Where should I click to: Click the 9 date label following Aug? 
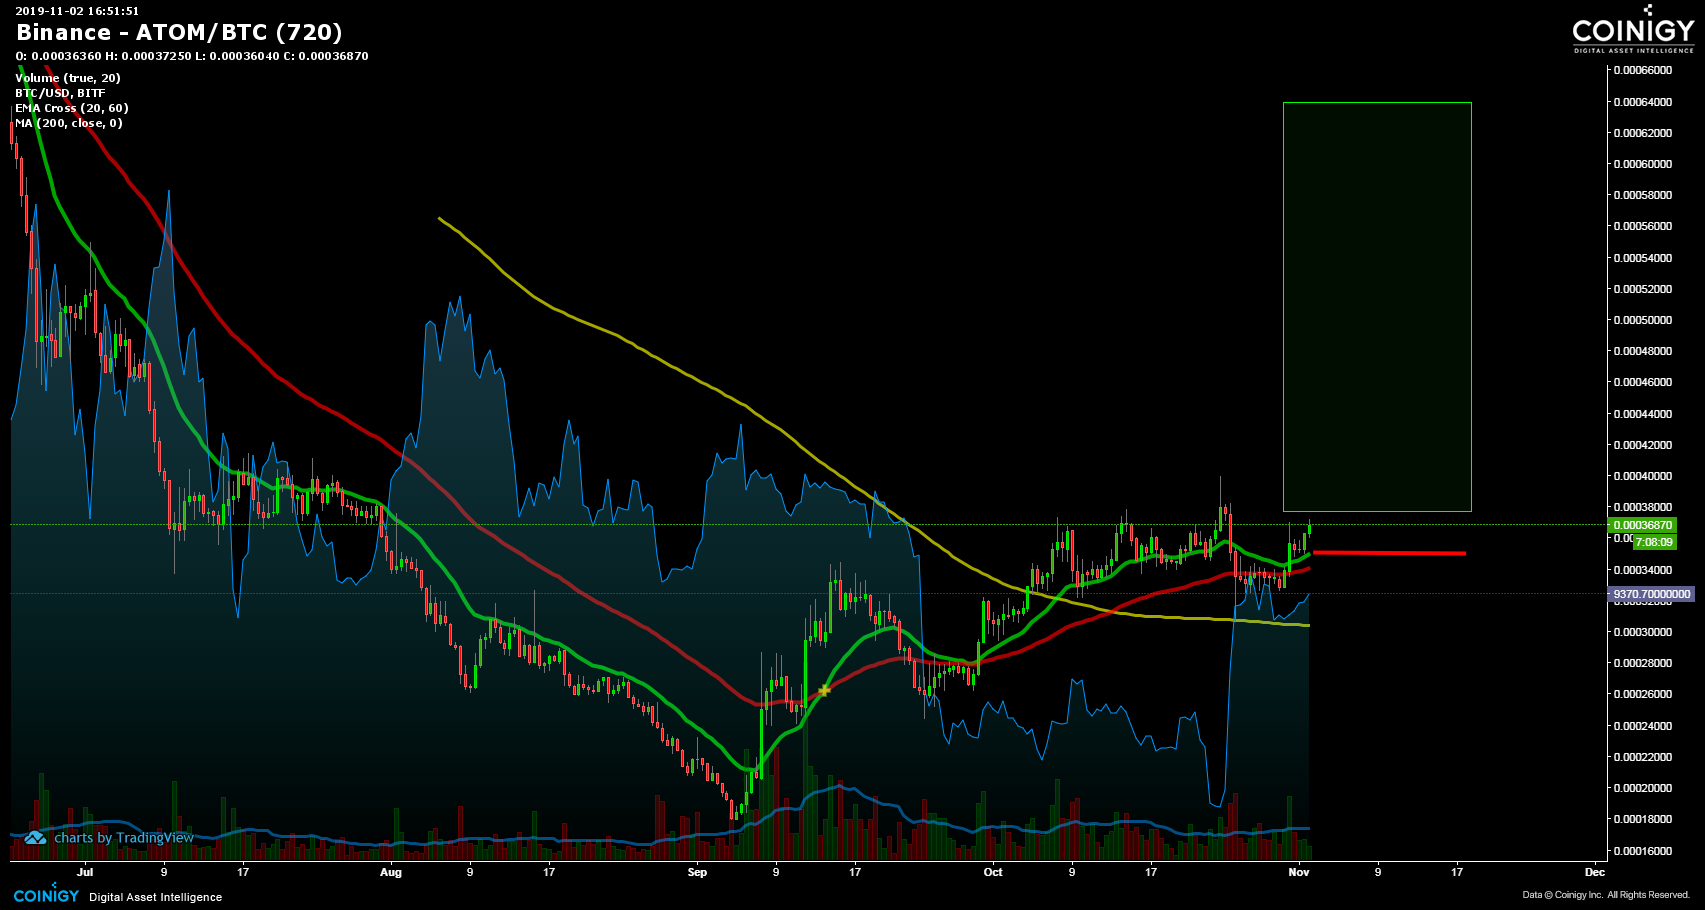pos(470,872)
